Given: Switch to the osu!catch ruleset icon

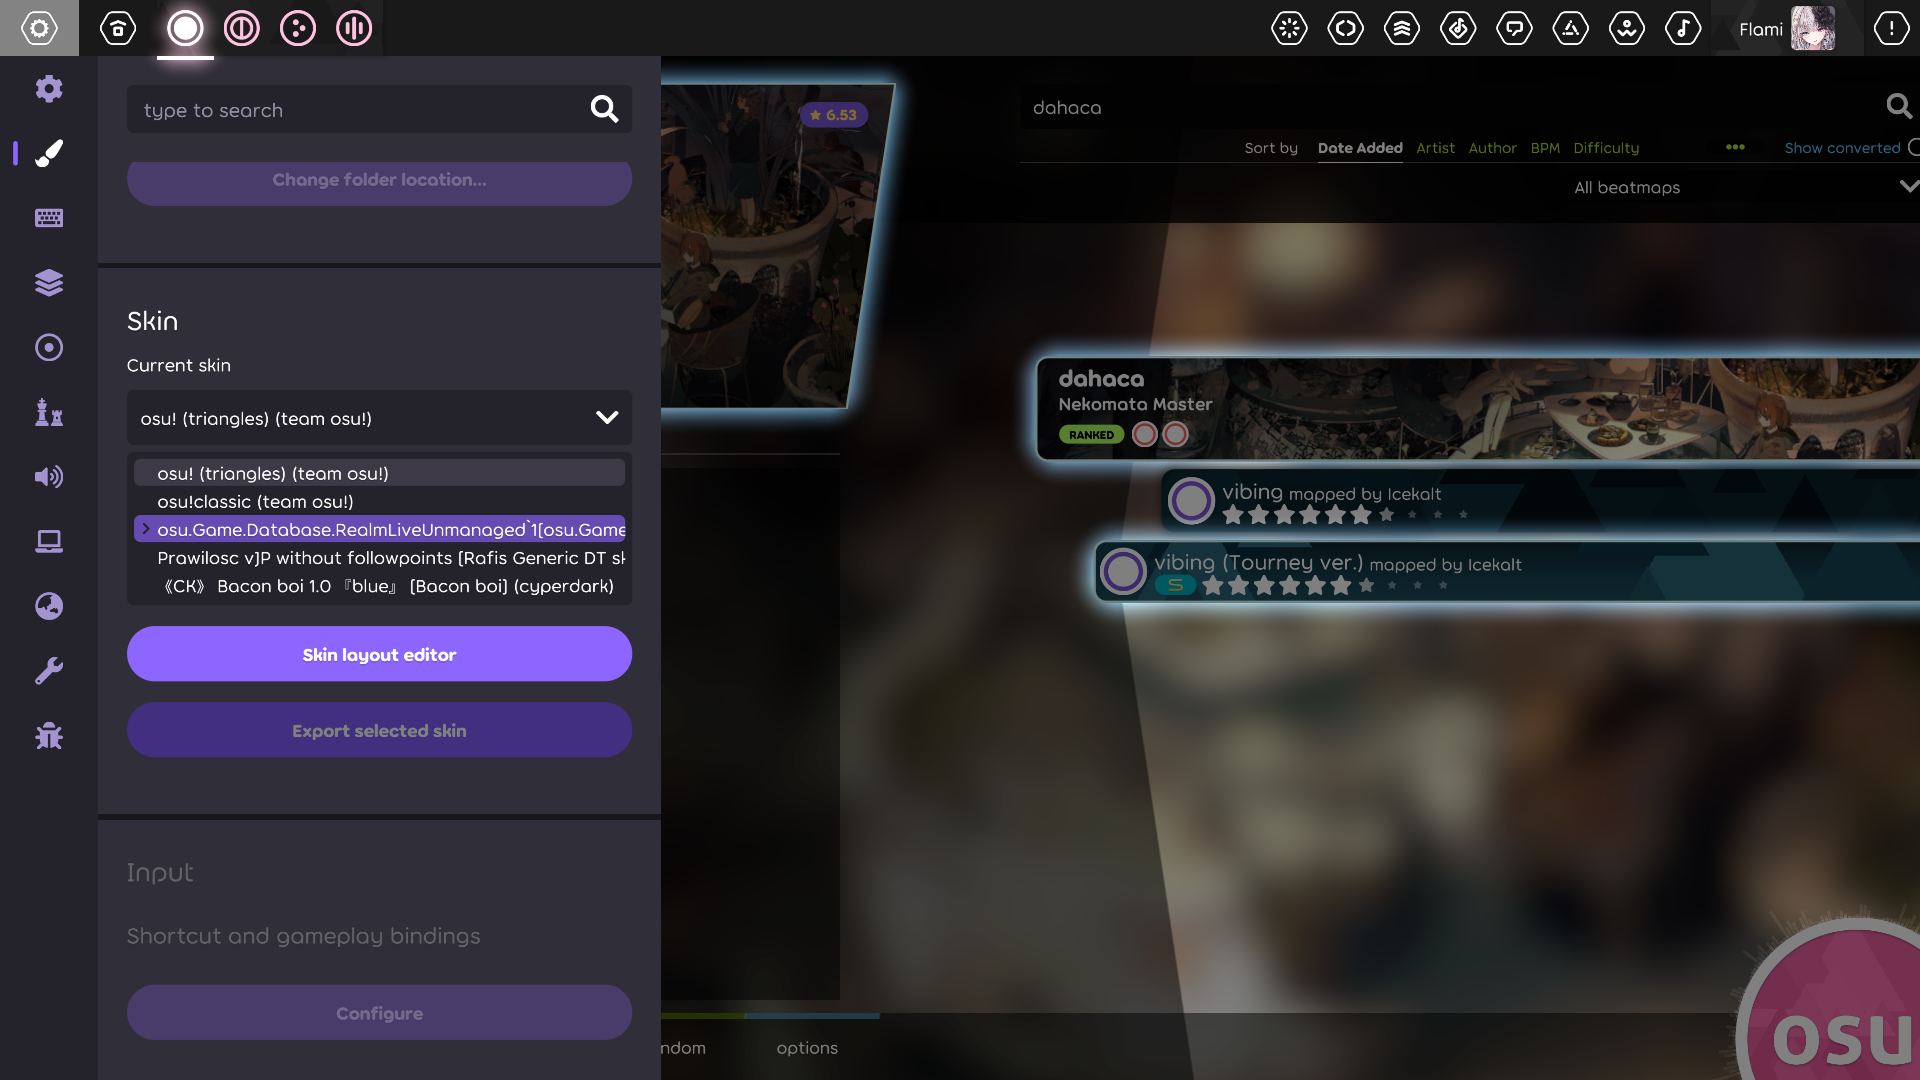Looking at the screenshot, I should click(298, 28).
